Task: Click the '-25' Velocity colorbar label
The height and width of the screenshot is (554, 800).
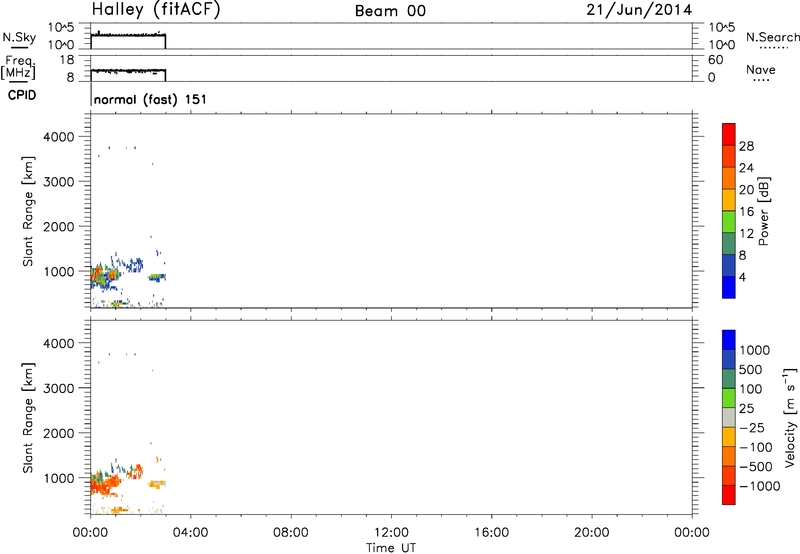Action: (x=752, y=428)
